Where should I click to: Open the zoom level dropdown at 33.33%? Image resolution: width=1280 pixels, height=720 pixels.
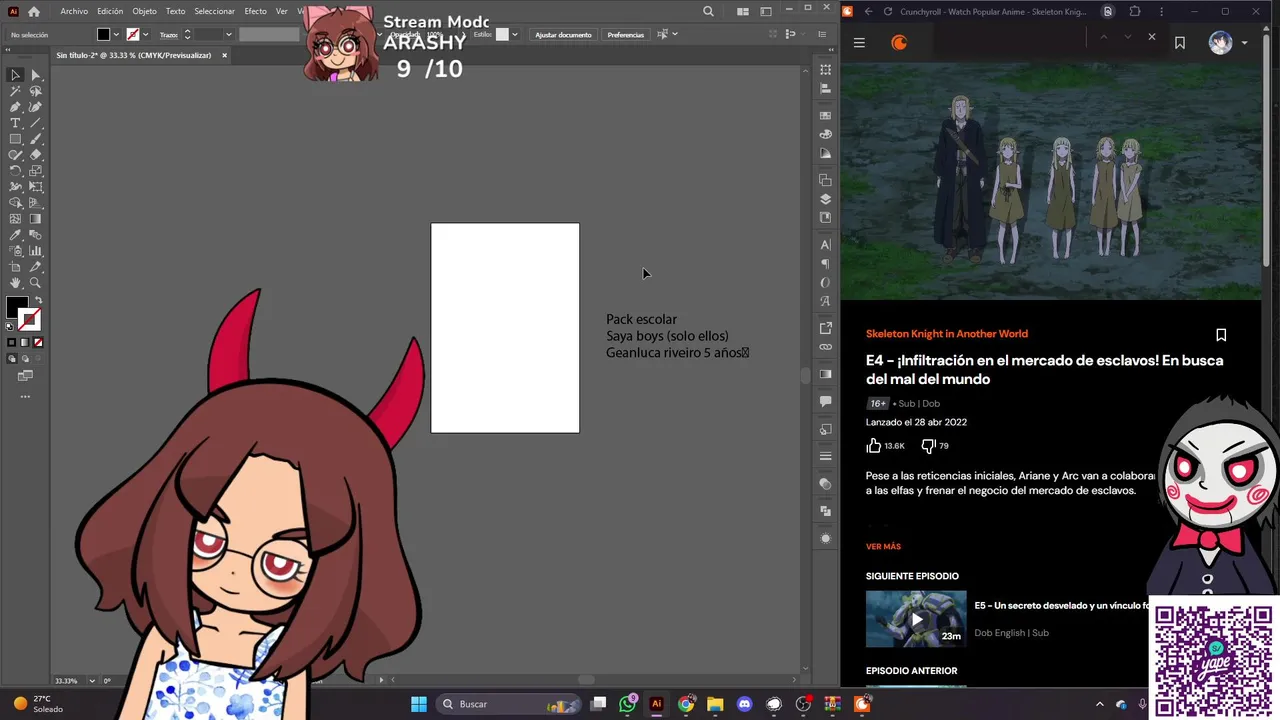92,681
